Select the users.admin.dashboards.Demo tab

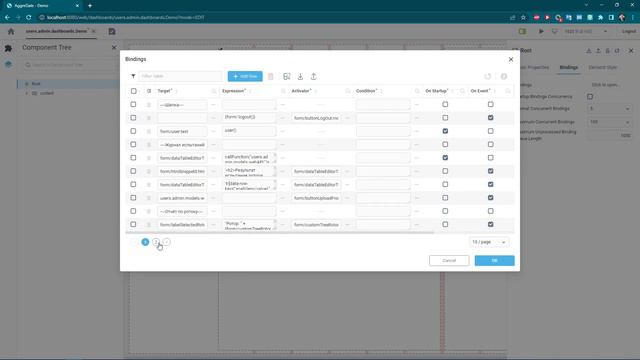(x=57, y=31)
